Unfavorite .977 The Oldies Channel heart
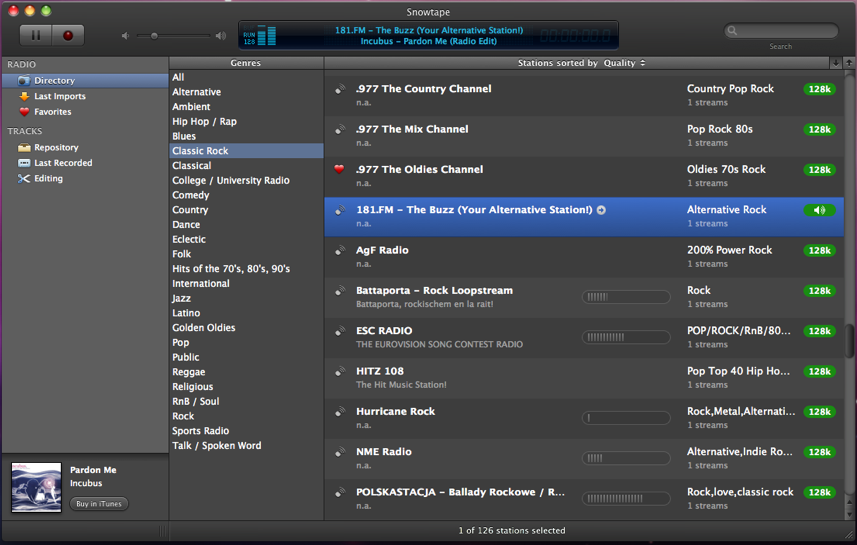Screen dimensions: 857x545 click(x=340, y=170)
